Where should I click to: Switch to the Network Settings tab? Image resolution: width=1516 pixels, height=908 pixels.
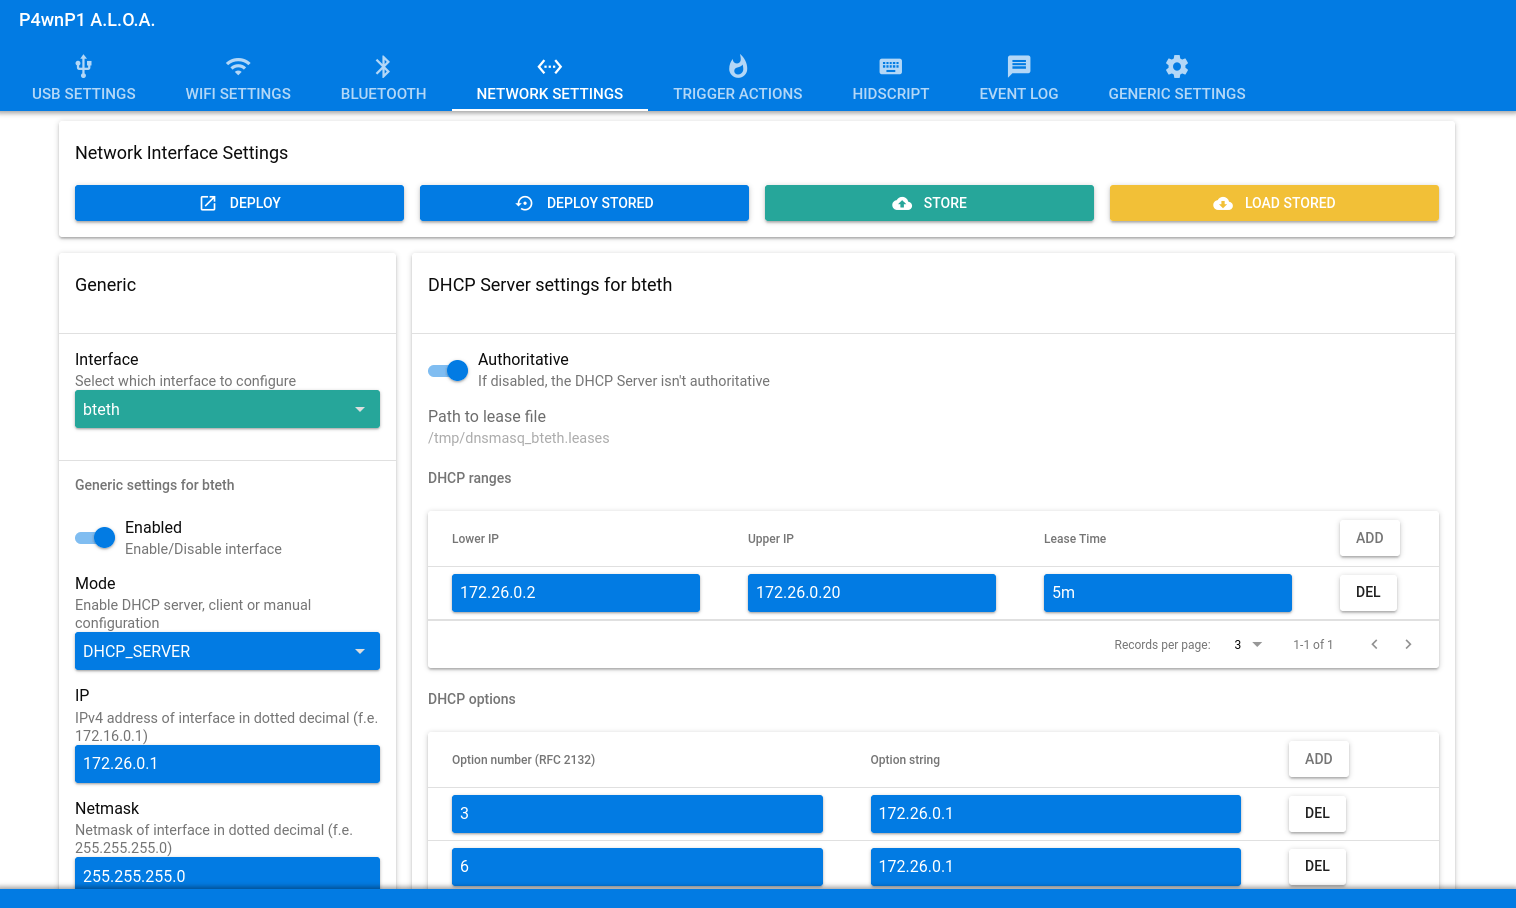pyautogui.click(x=550, y=80)
